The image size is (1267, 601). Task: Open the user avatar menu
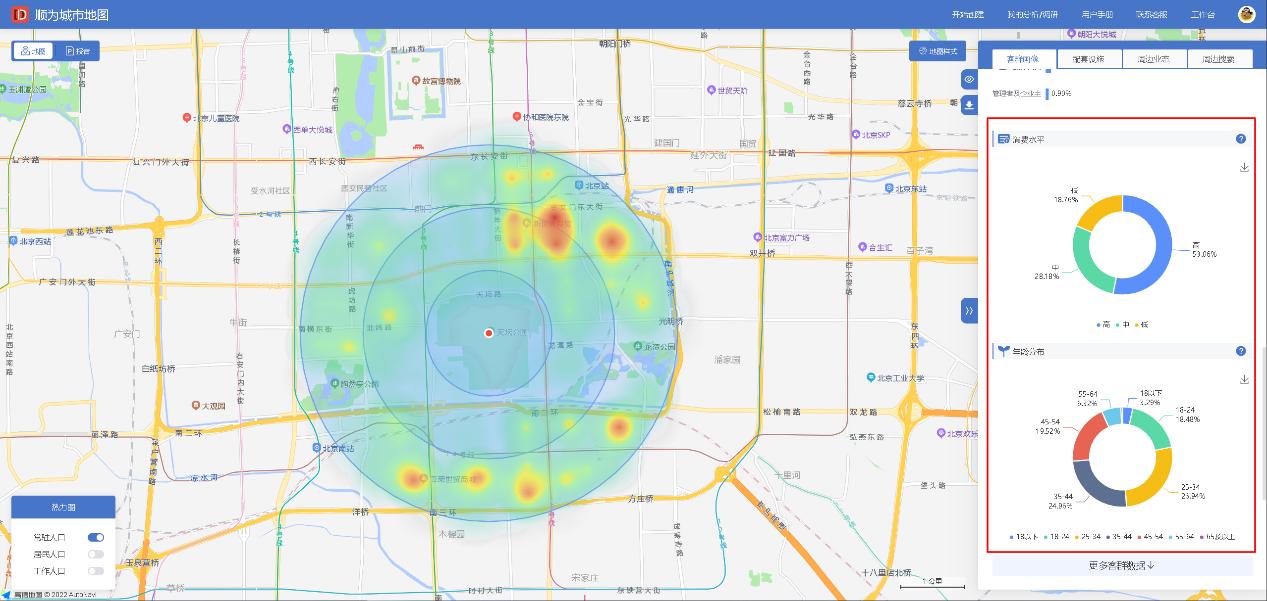click(x=1245, y=14)
